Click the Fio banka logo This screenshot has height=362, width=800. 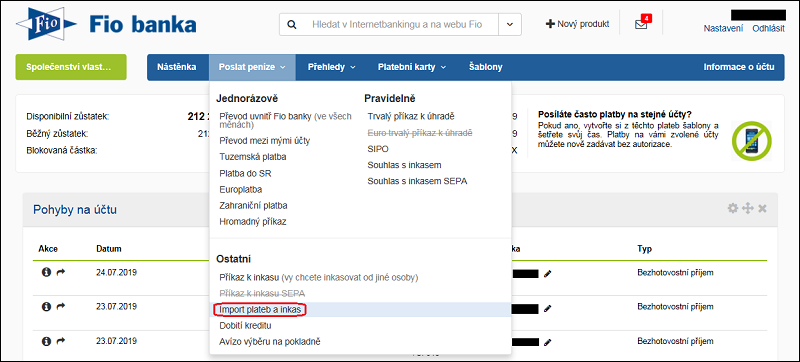pos(106,24)
